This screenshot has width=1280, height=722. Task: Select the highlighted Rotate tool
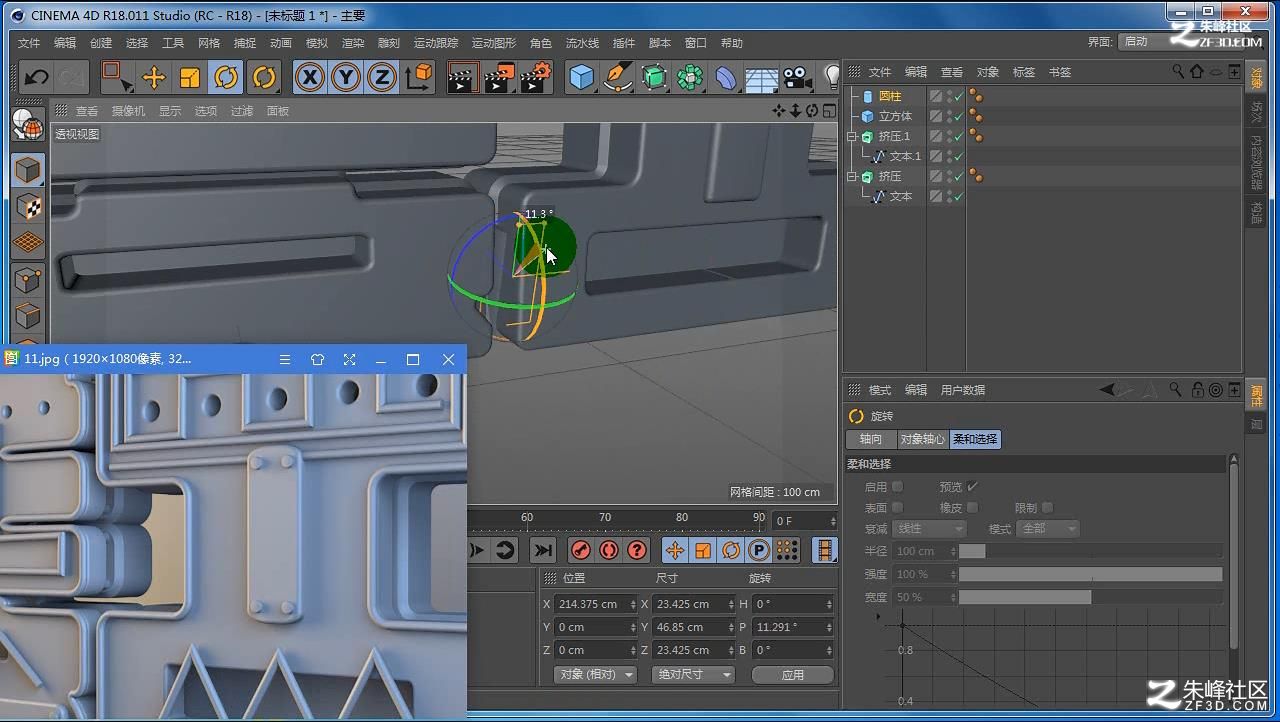click(x=226, y=77)
